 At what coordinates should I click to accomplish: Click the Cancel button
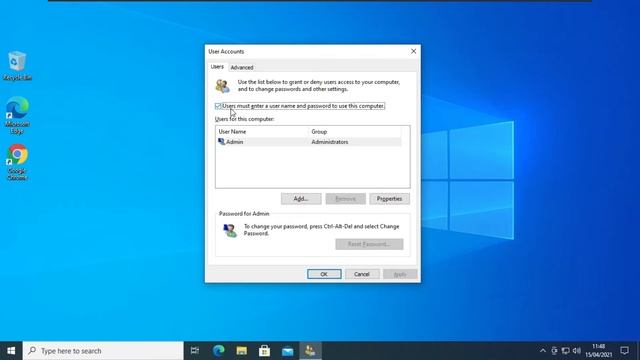coord(362,274)
